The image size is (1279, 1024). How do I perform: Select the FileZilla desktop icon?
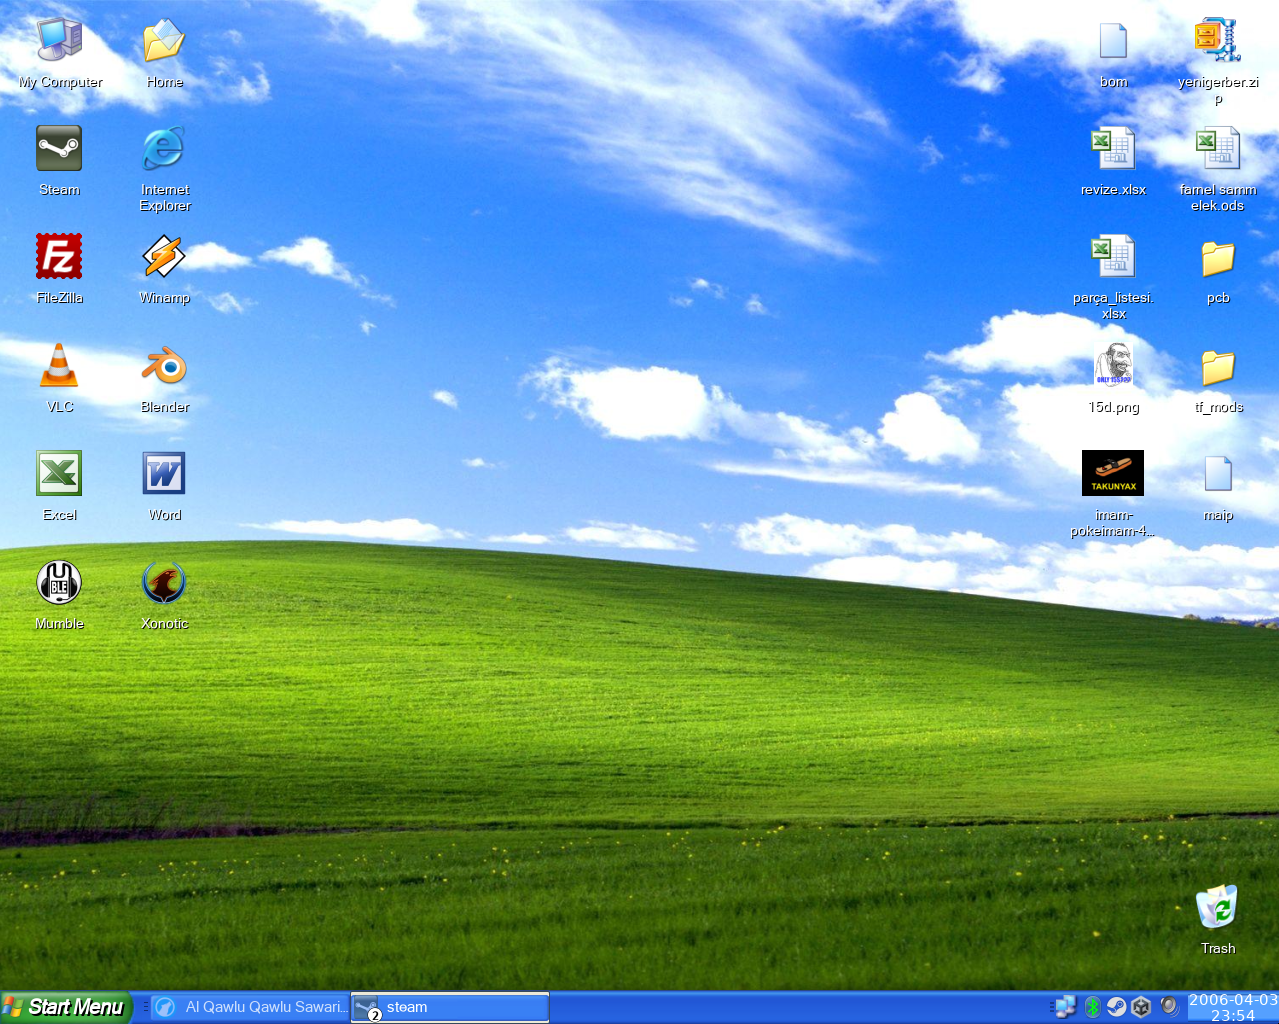click(x=59, y=257)
